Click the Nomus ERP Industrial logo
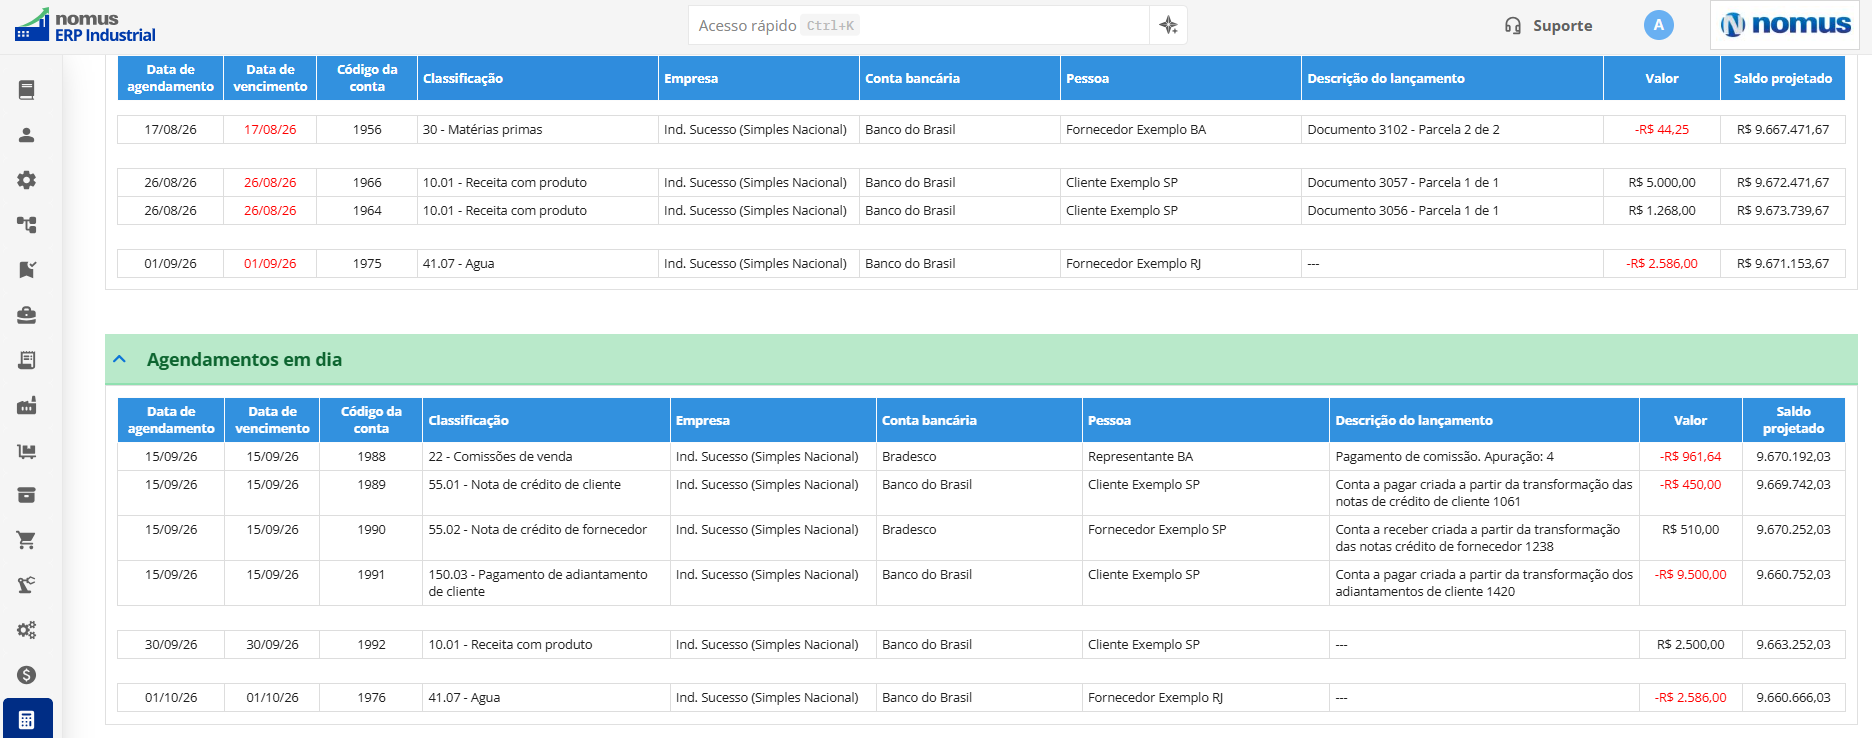1872x738 pixels. point(86,26)
